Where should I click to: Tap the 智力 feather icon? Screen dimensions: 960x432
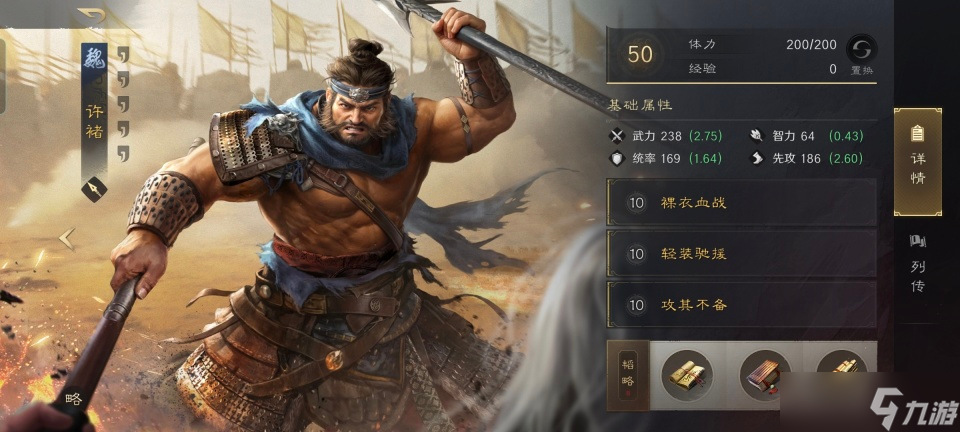coord(757,136)
